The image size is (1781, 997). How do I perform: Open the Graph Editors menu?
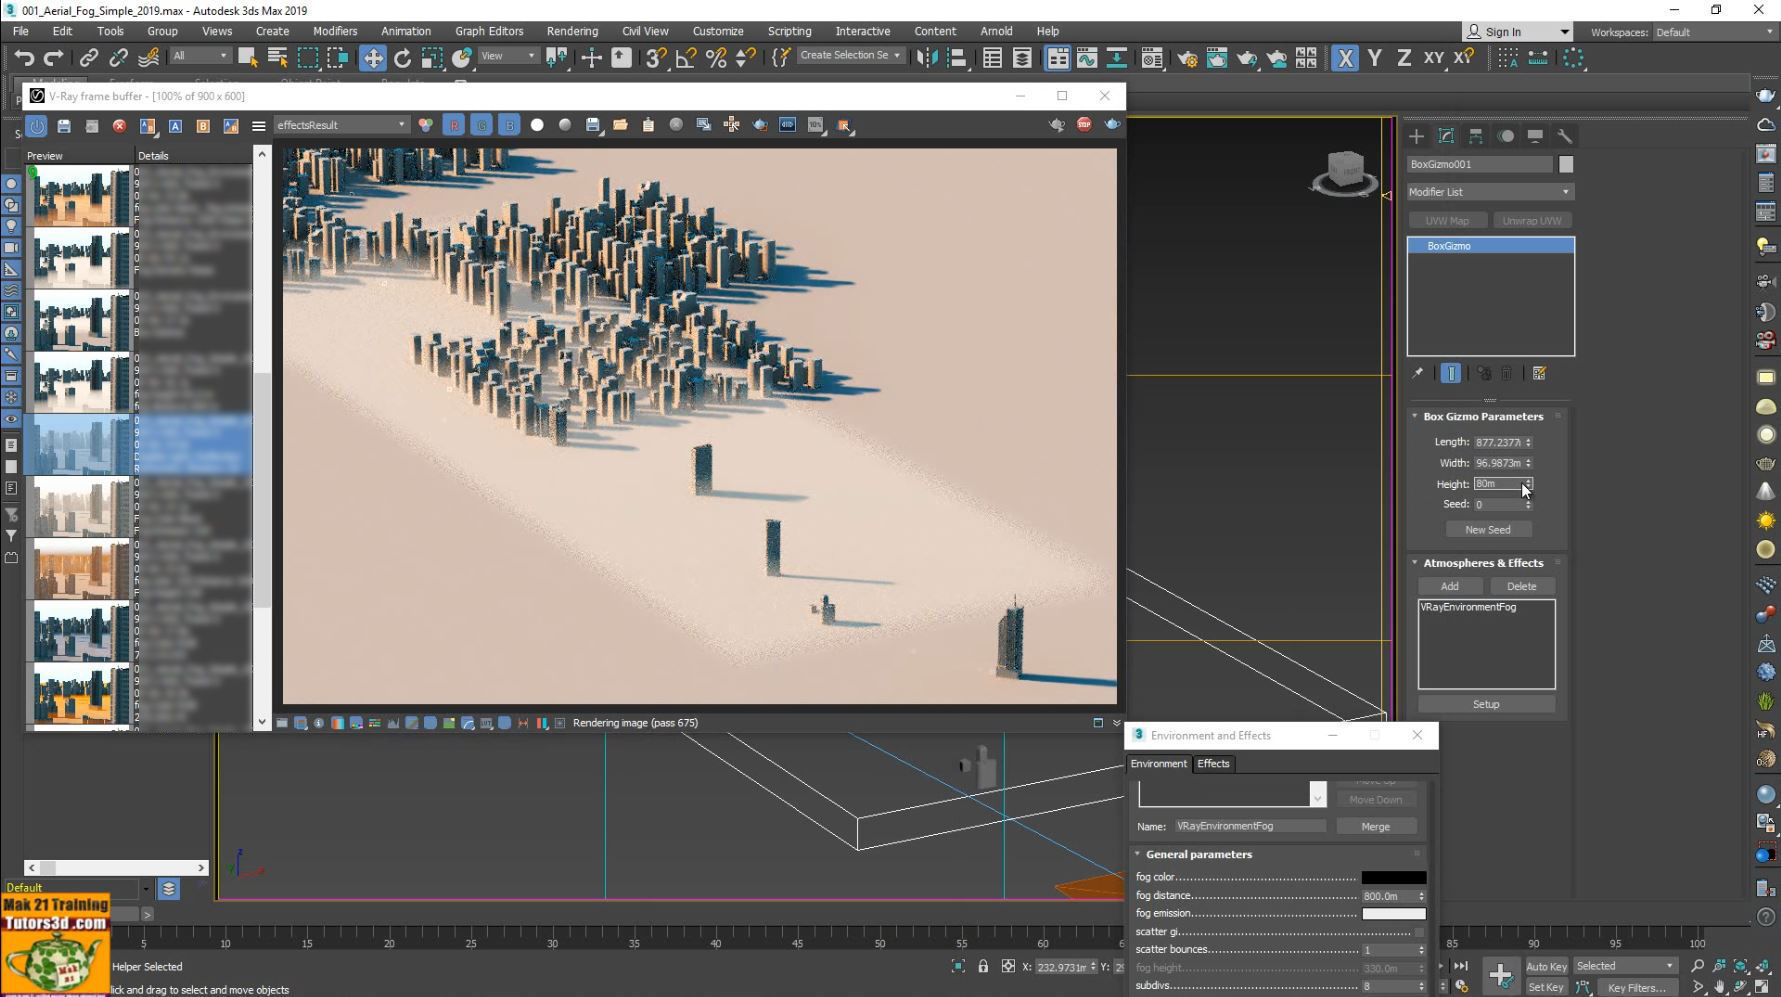coord(489,31)
